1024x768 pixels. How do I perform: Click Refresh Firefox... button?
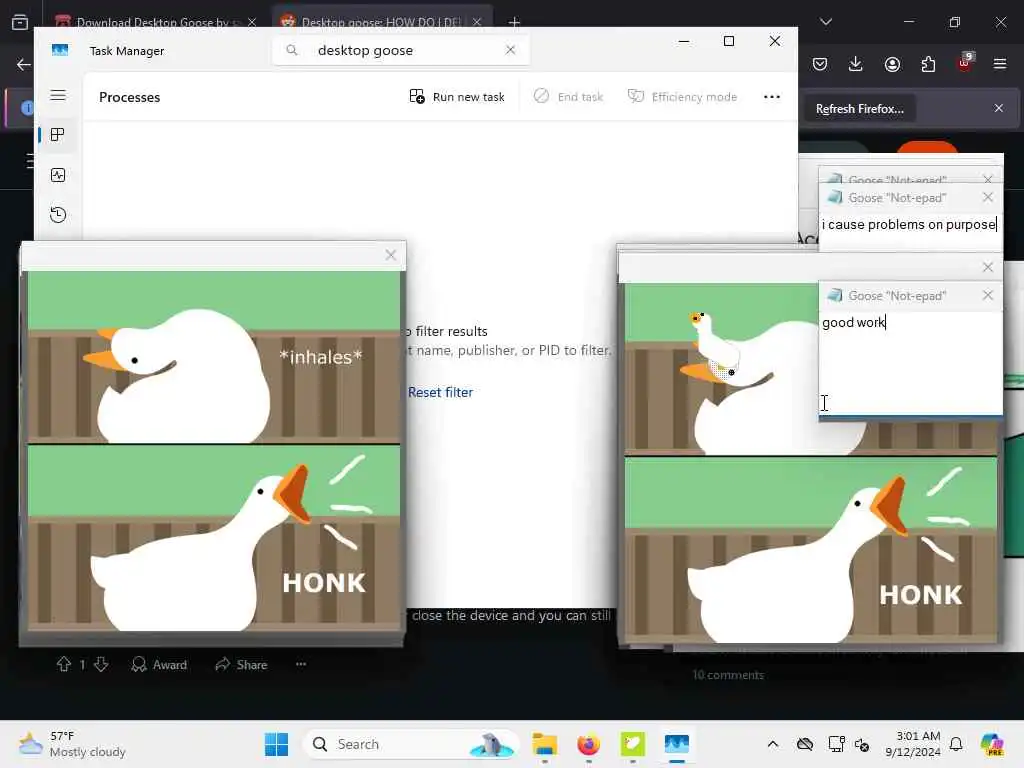coord(859,109)
